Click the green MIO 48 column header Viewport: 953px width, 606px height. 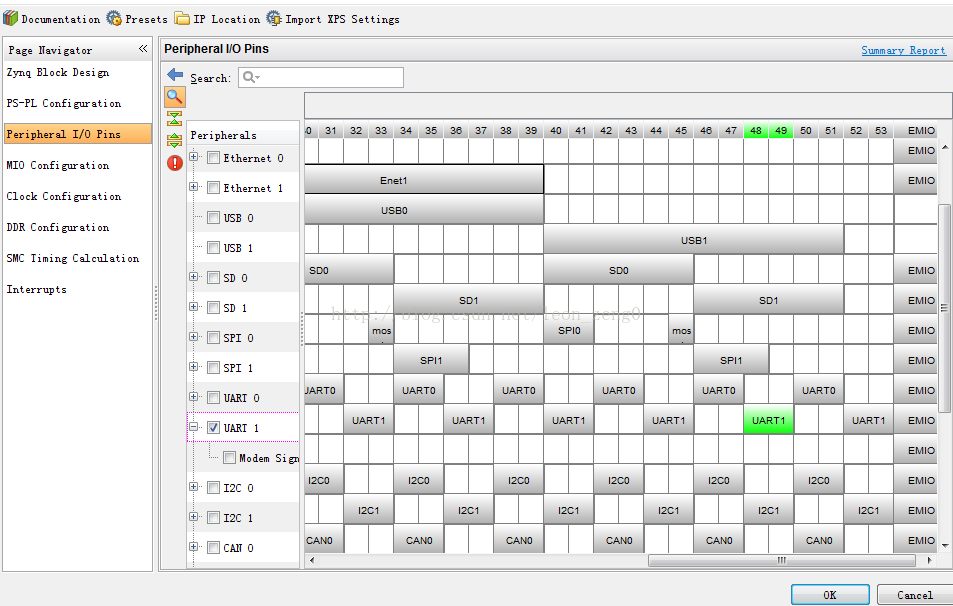click(755, 130)
